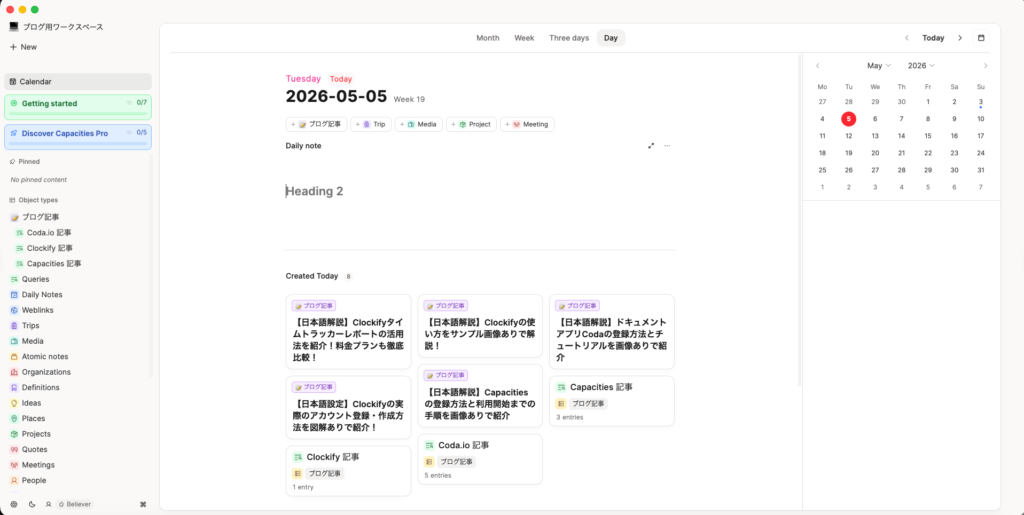Open Calendar in the sidebar
1024x515 pixels.
78,82
